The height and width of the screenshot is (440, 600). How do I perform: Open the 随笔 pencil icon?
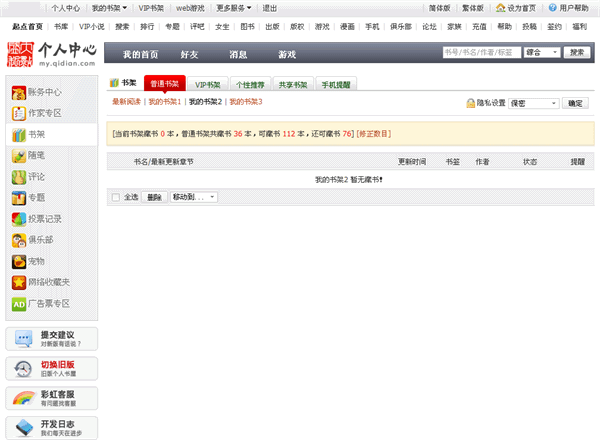coord(19,156)
